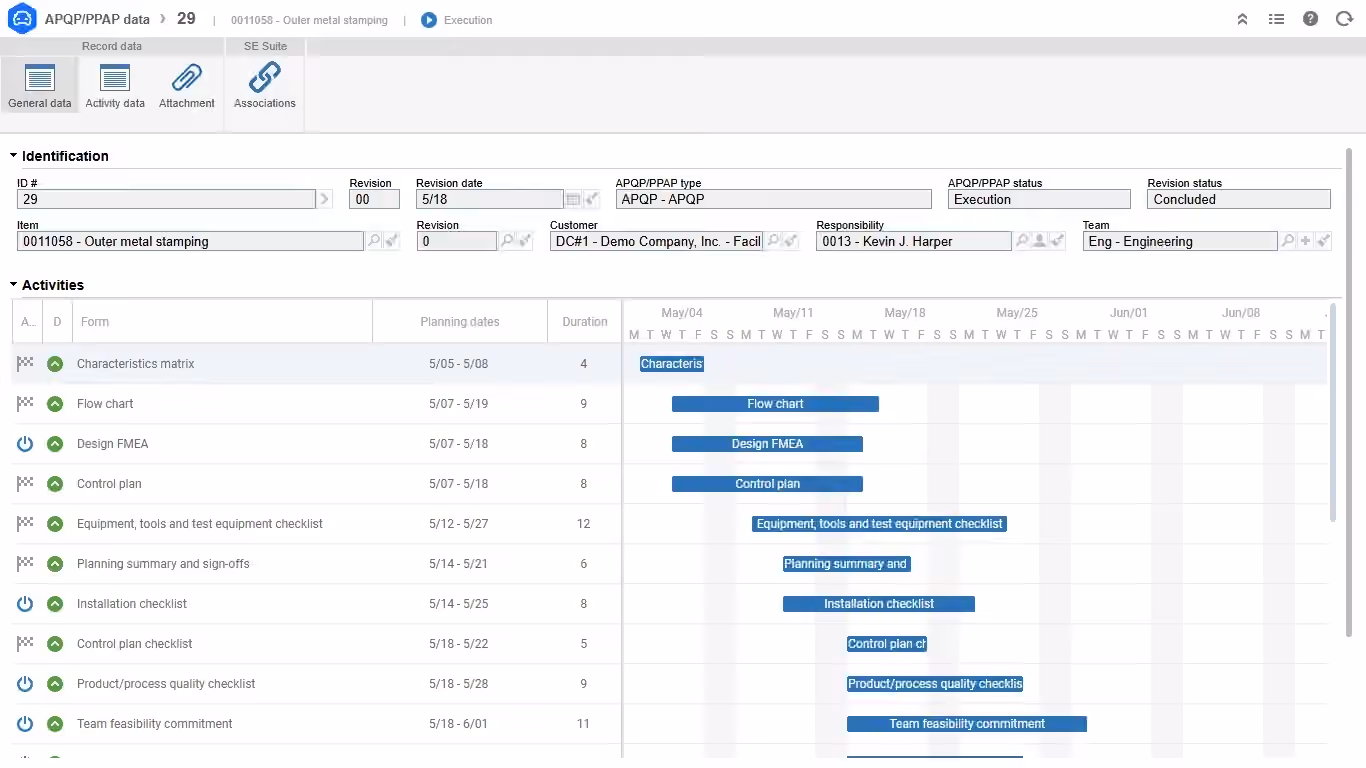Click the Planning dates column header
This screenshot has height=768, width=1366.
[460, 322]
